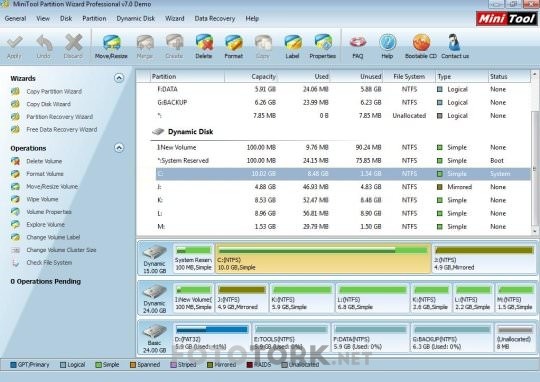Open the Data Recovery menu
The width and height of the screenshot is (540, 382).
(x=215, y=19)
